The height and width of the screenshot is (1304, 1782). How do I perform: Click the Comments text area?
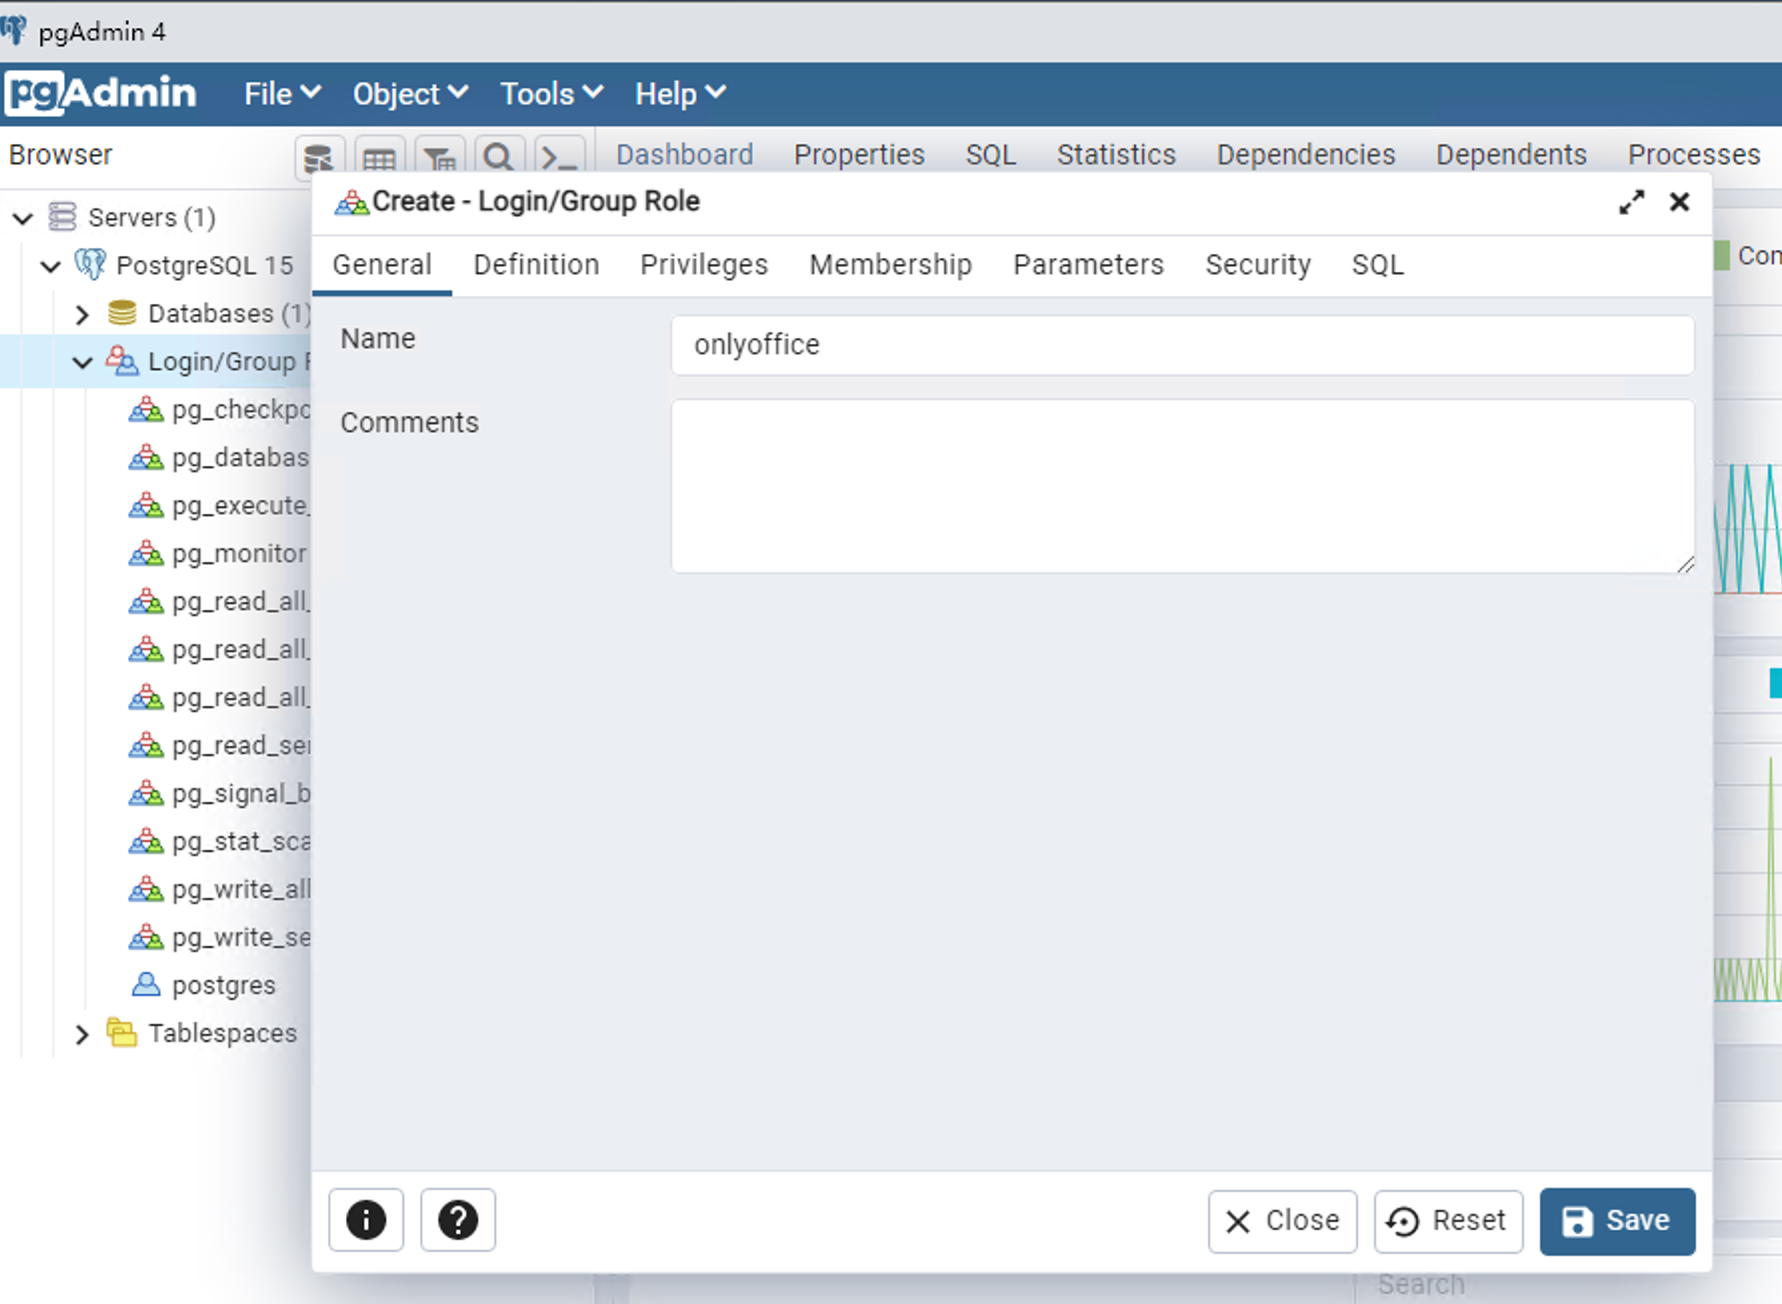click(x=1183, y=486)
